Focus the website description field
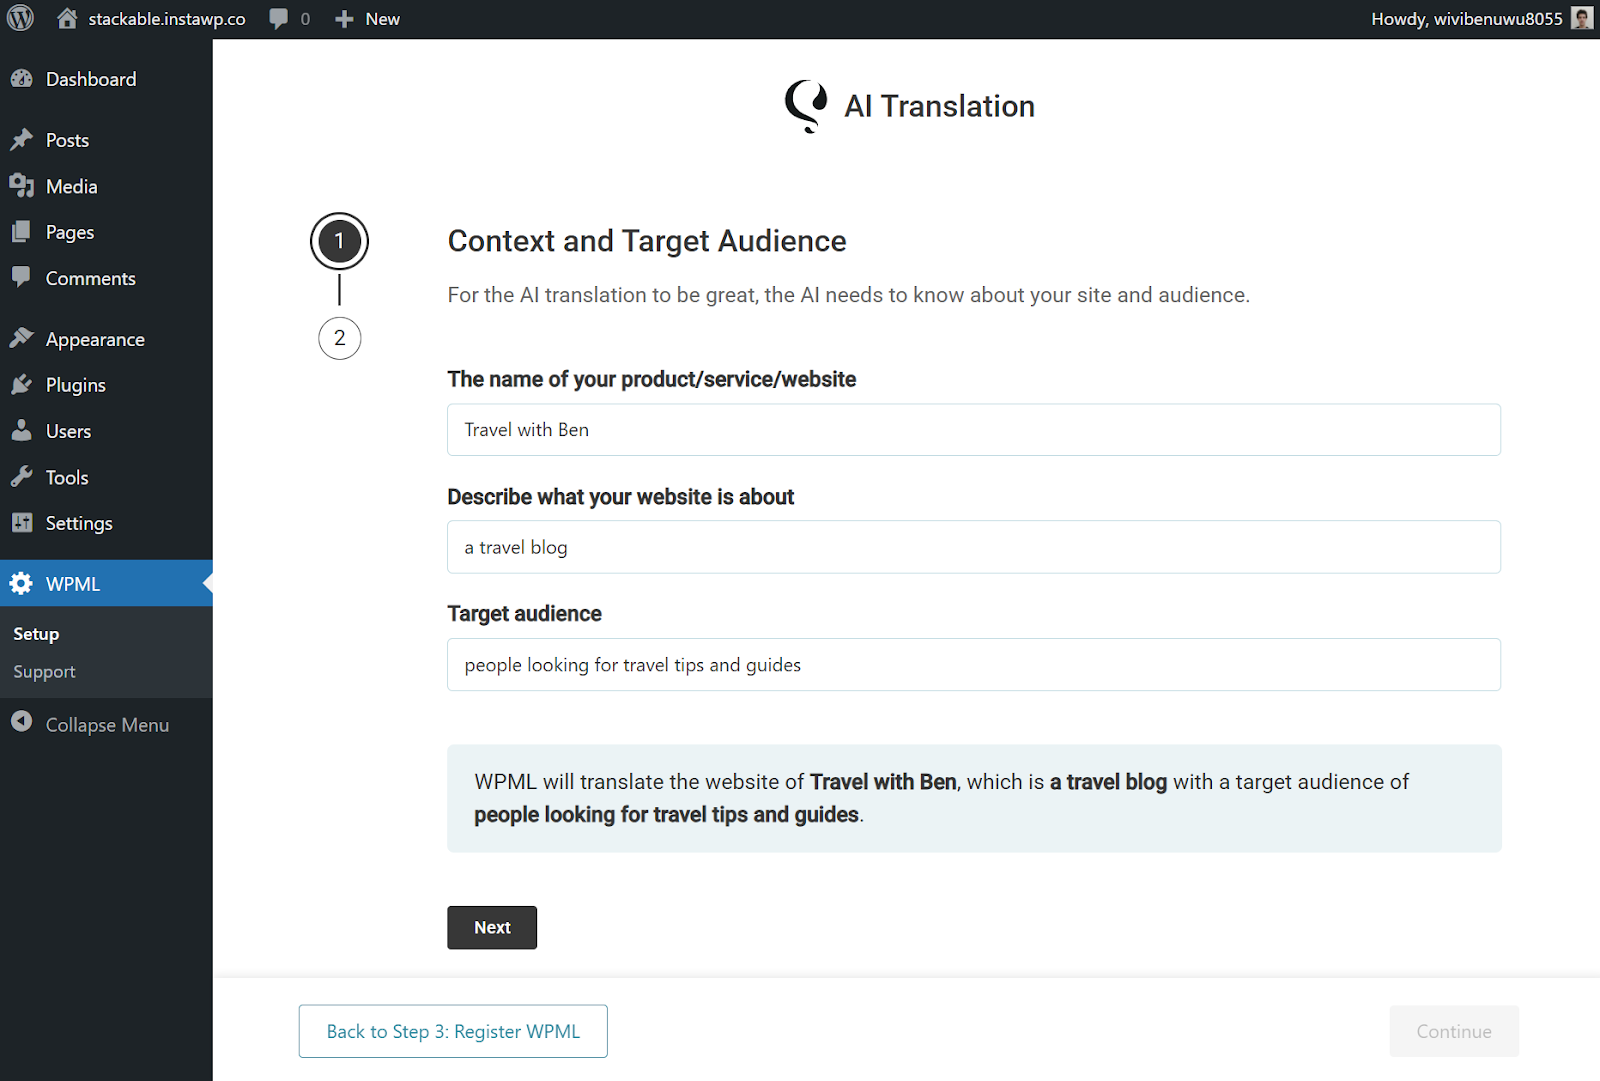Viewport: 1600px width, 1081px height. (x=974, y=547)
